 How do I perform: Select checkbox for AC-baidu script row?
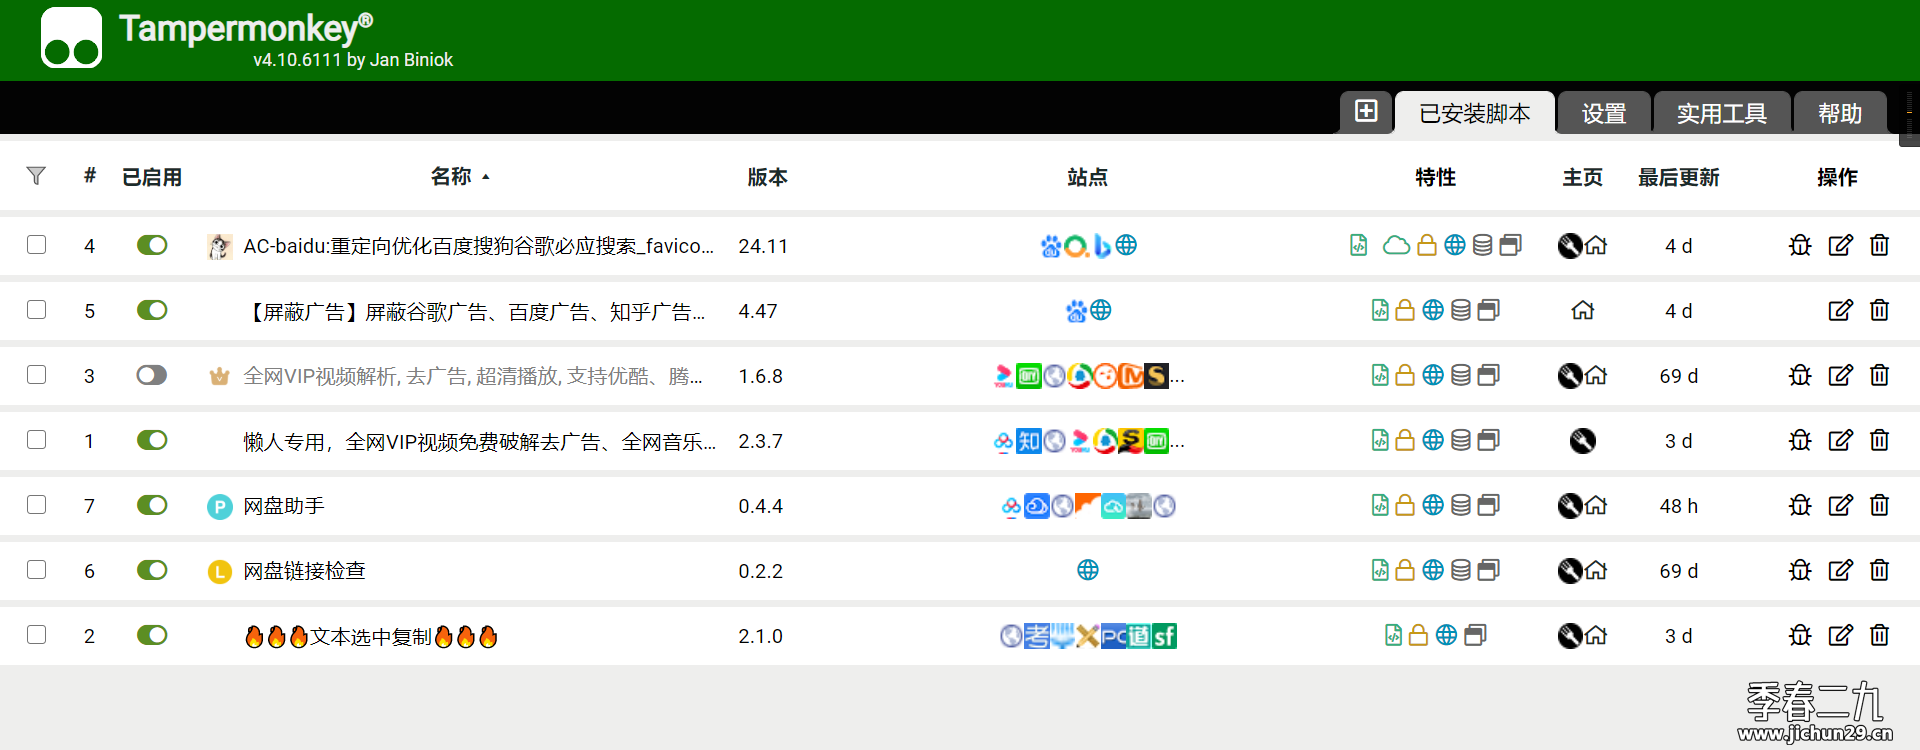(x=37, y=245)
